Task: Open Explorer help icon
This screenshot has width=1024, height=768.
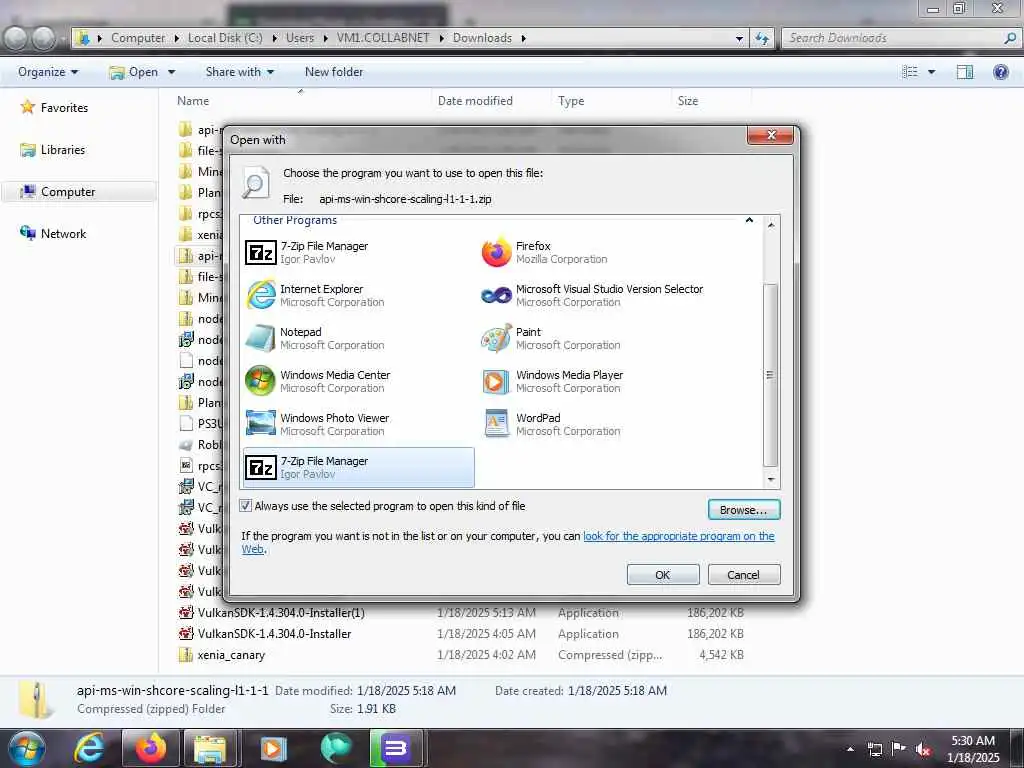Action: click(1000, 72)
